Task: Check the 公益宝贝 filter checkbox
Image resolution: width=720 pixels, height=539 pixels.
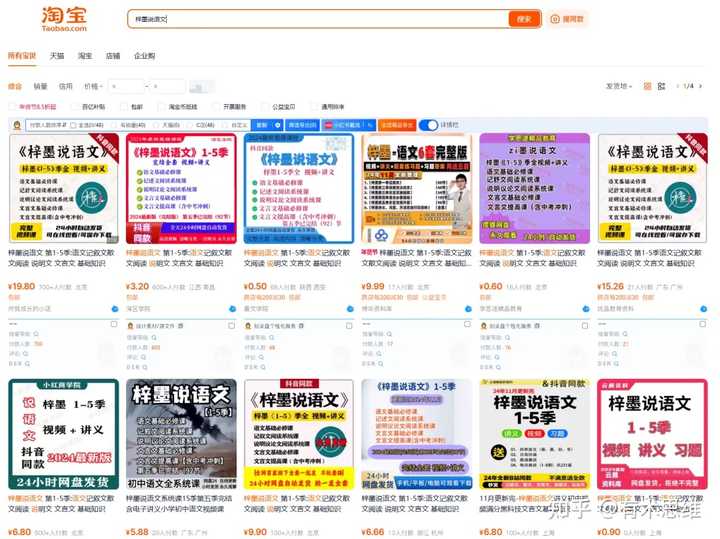Action: tap(264, 107)
